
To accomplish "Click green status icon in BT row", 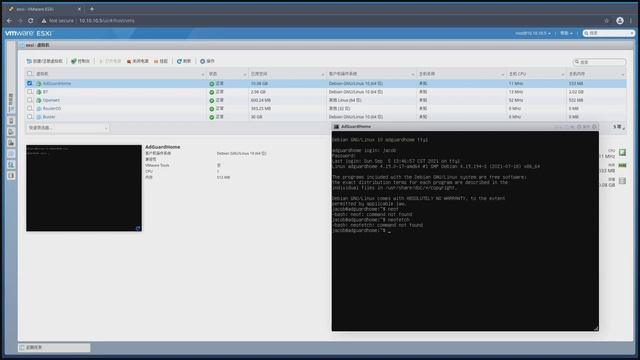I will [x=211, y=92].
